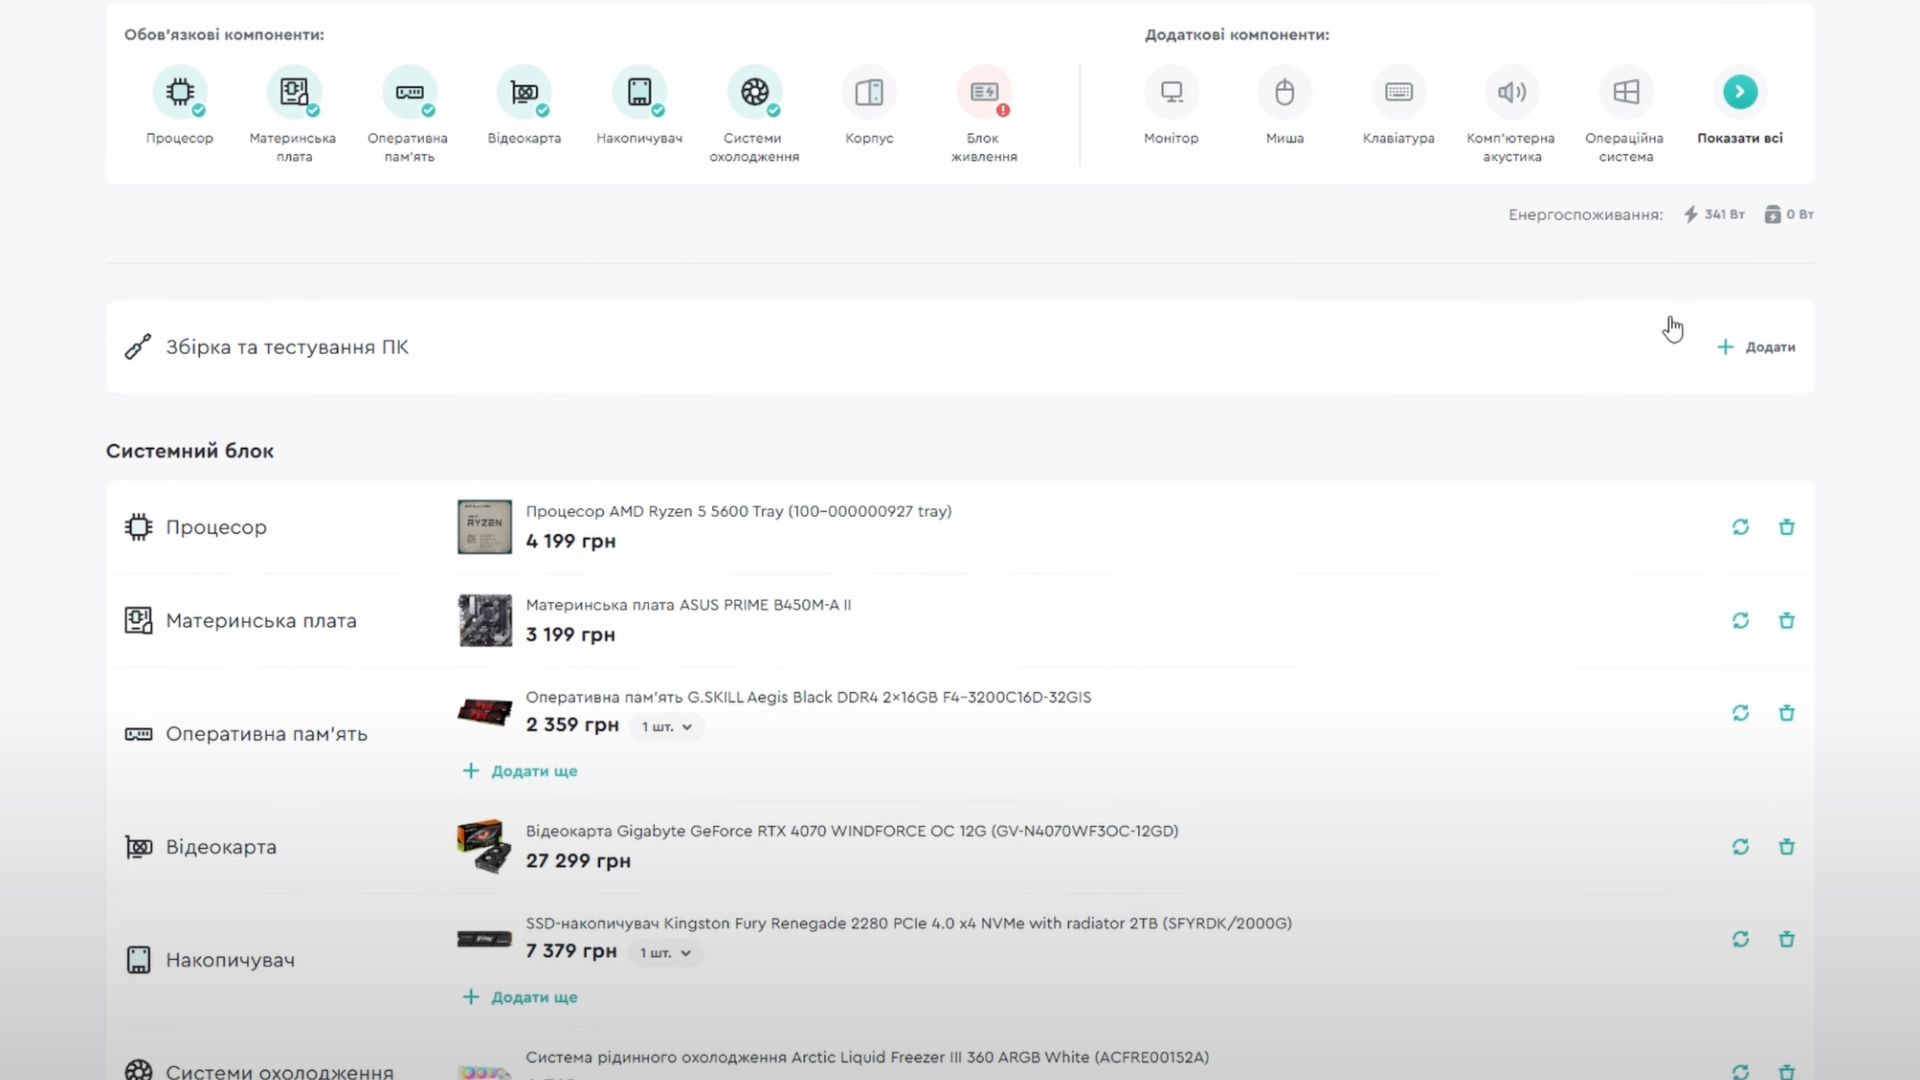
Task: Click Додати ще under Накопичувач
Action: [x=520, y=997]
